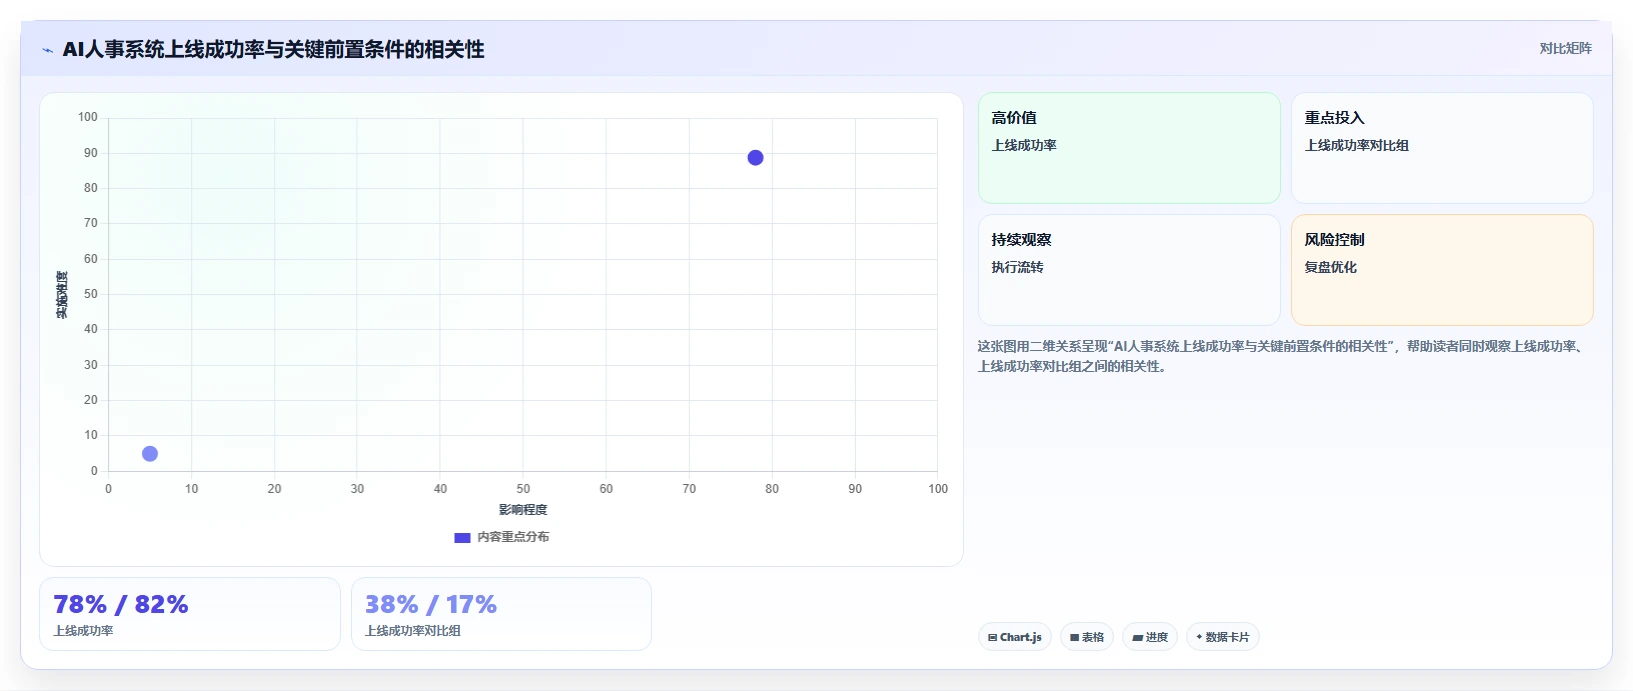Open the 风险控制 quadrant card
This screenshot has width=1633, height=691.
point(1442,270)
